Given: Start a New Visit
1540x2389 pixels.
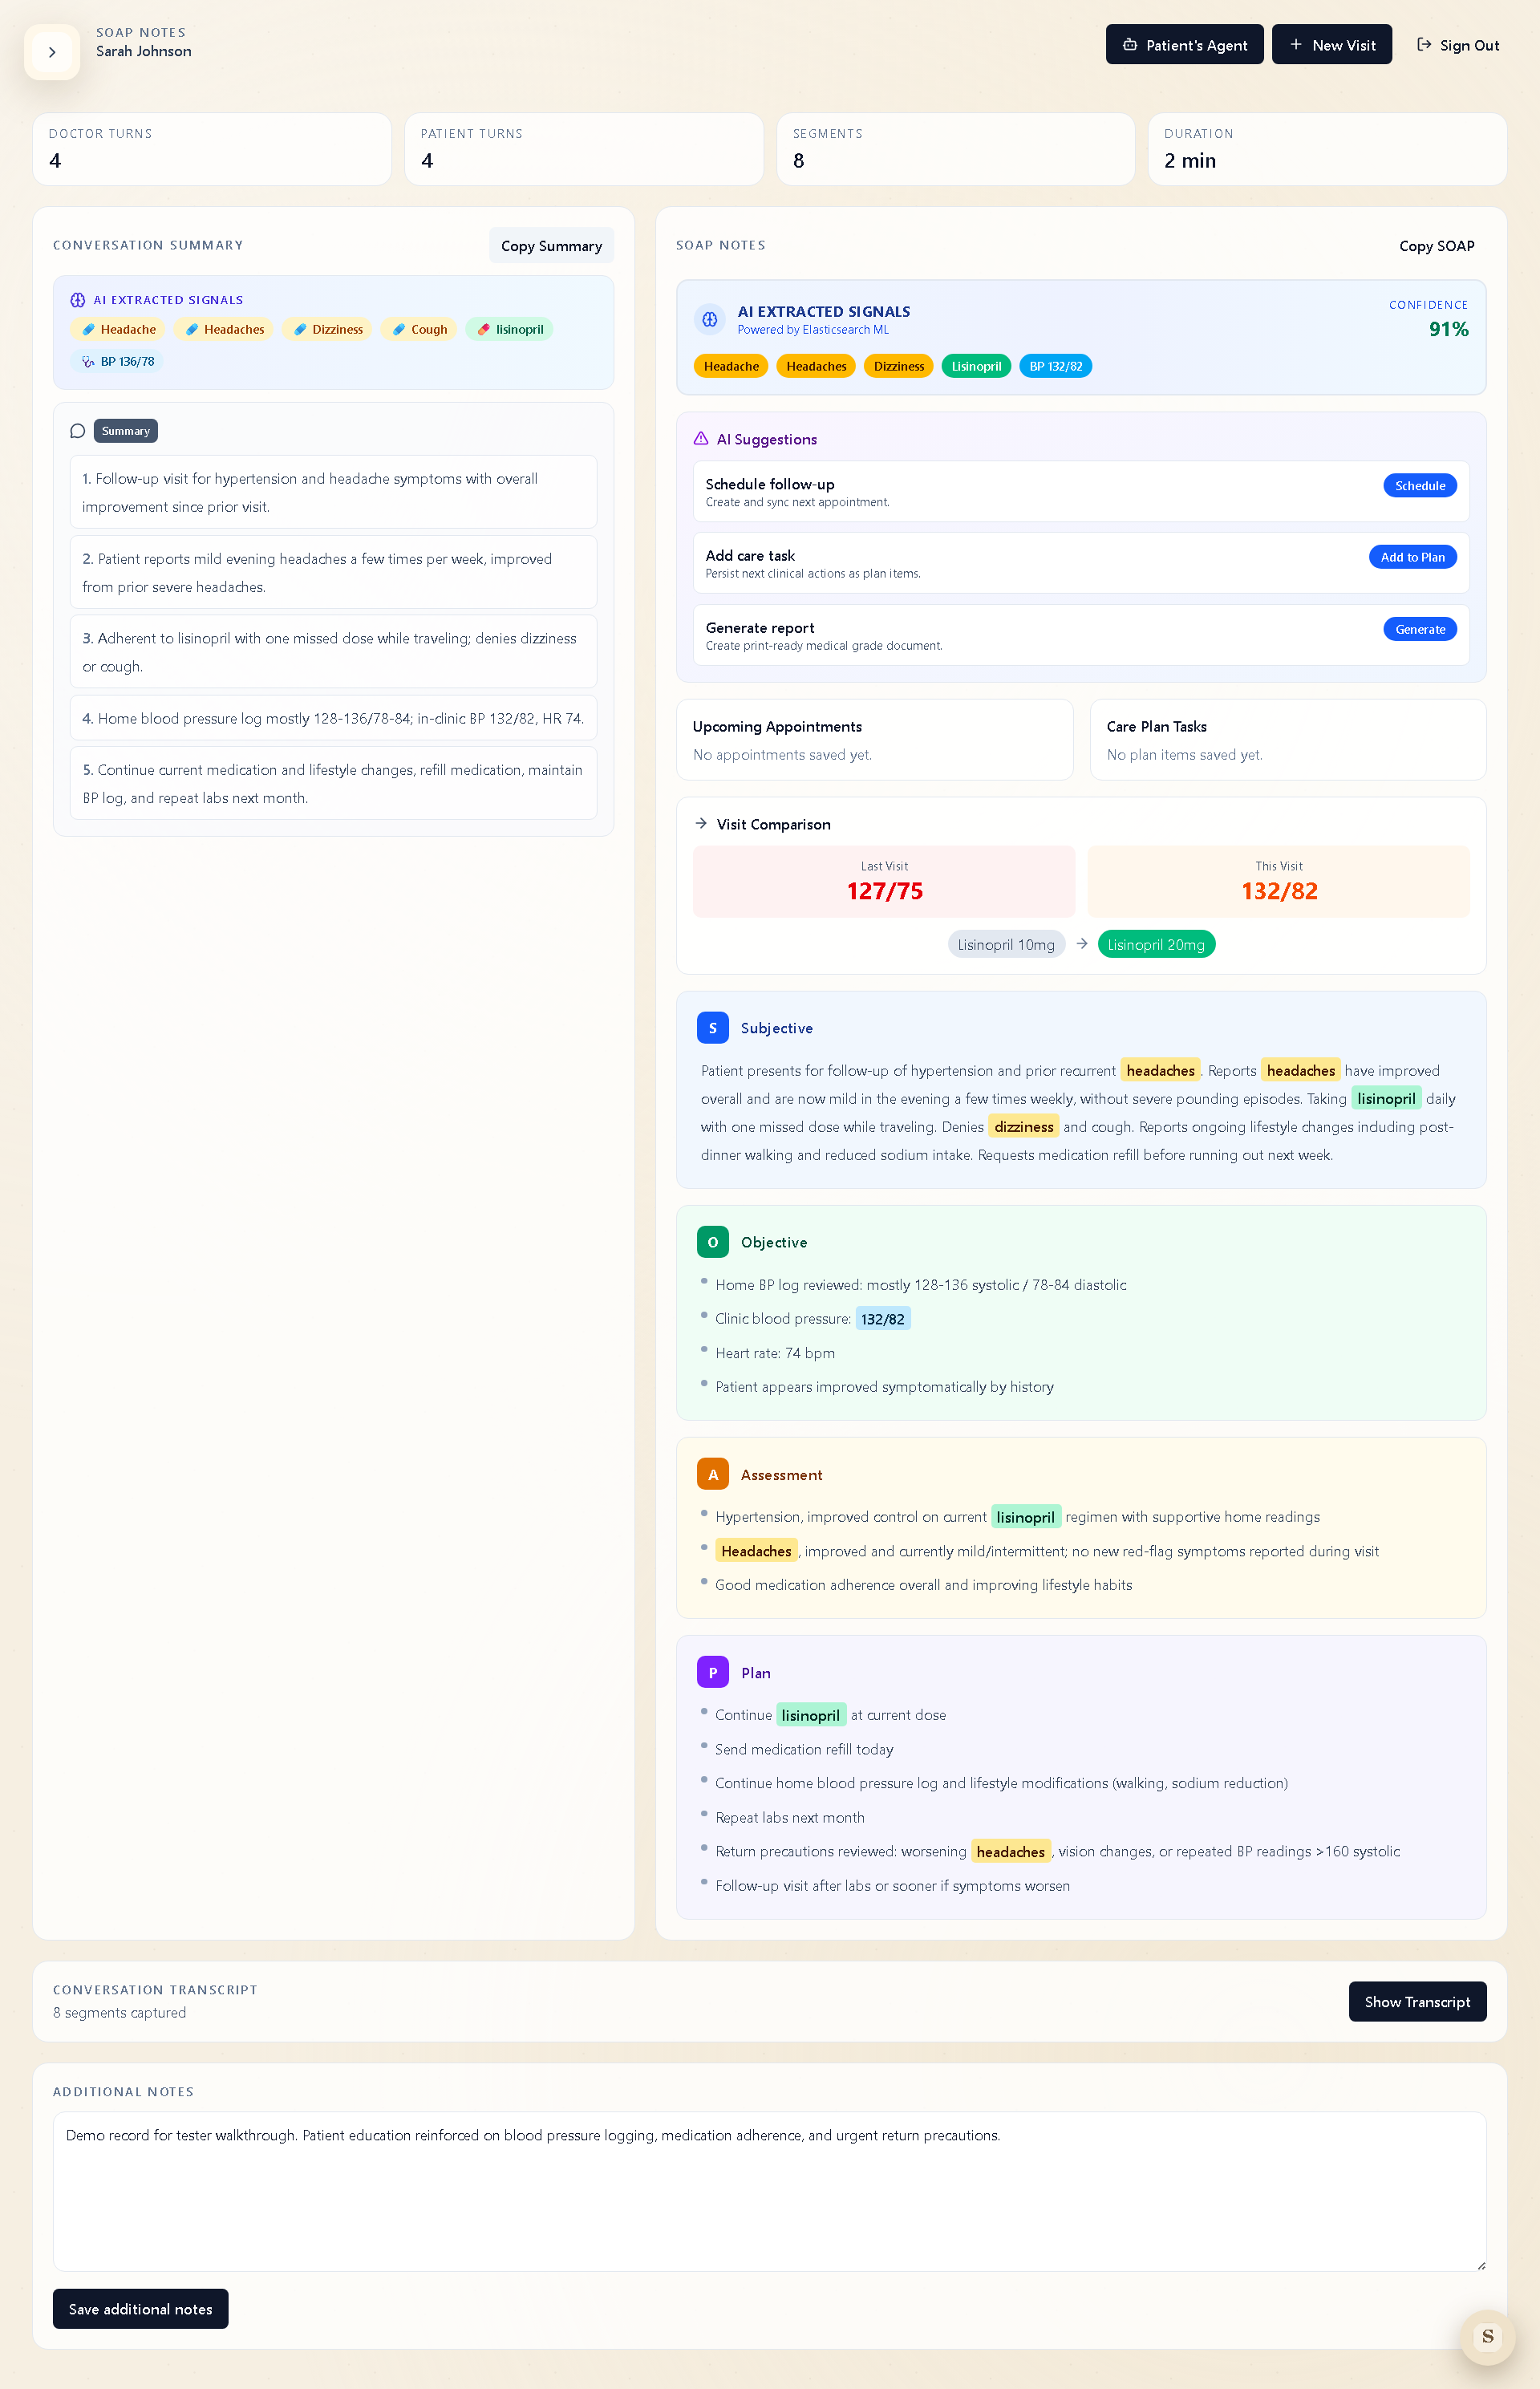Looking at the screenshot, I should tap(1331, 45).
